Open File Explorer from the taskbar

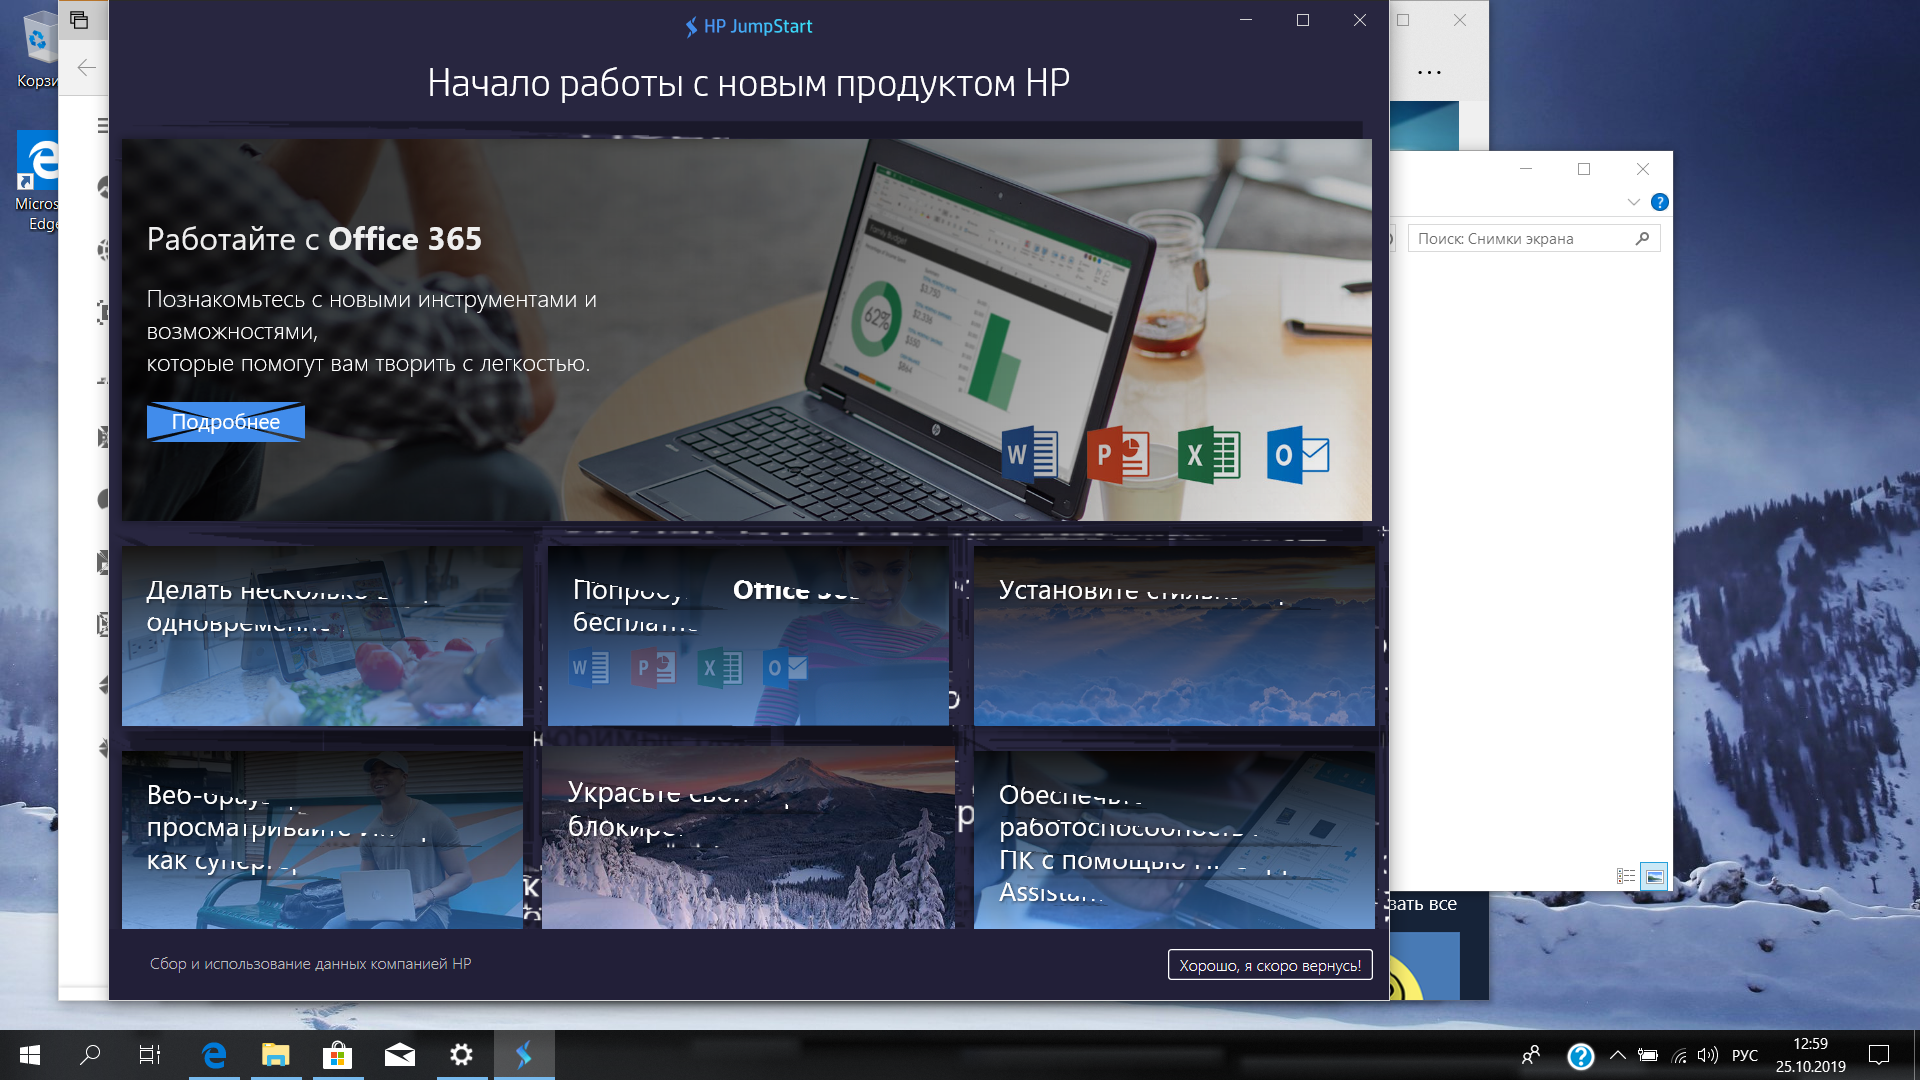click(275, 1055)
